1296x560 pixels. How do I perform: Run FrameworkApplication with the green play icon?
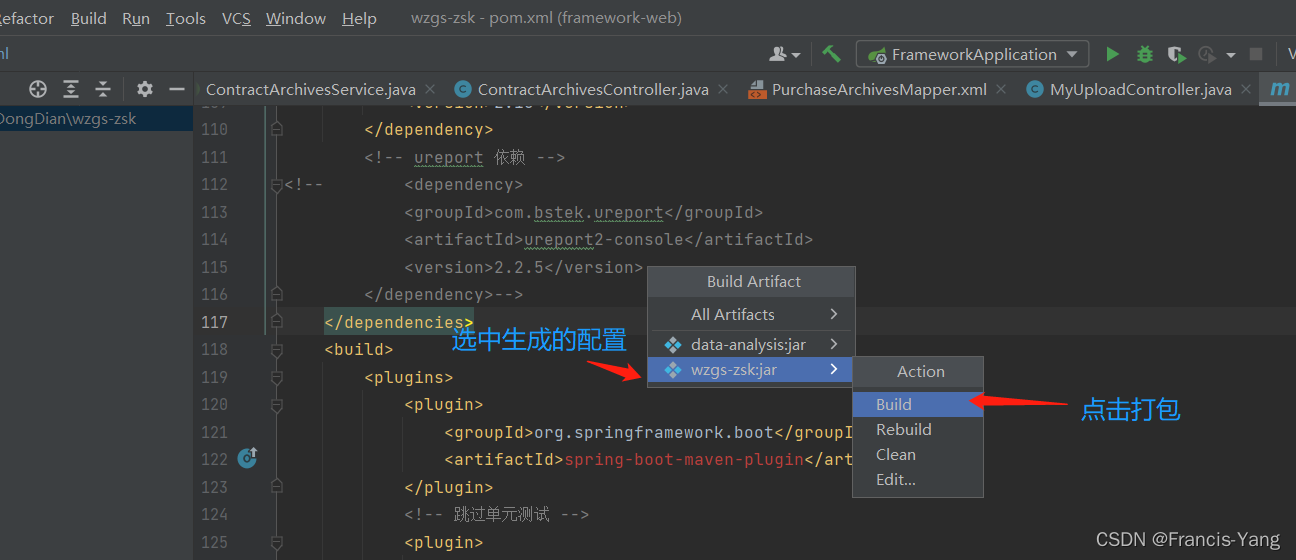pos(1112,54)
